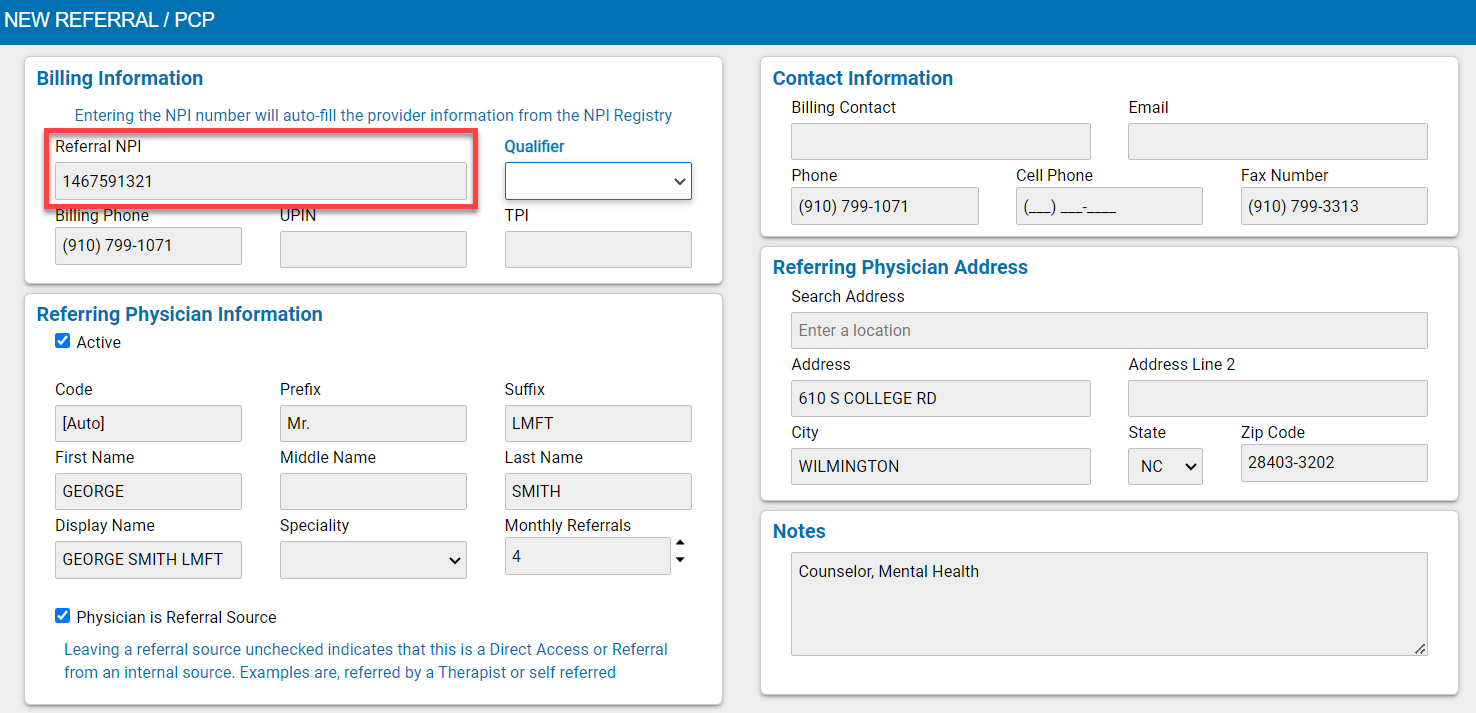
Task: Click the Search Address location field
Action: 1109,330
